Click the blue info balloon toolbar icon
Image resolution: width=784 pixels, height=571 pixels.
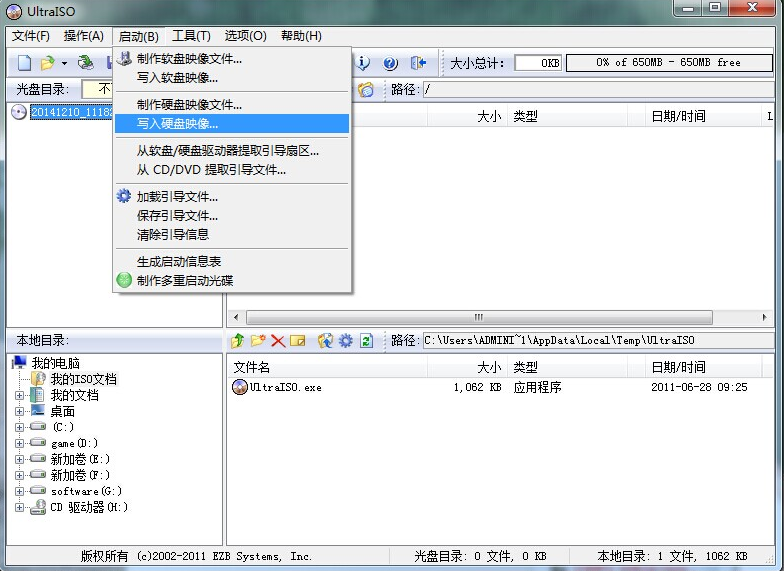(x=363, y=63)
